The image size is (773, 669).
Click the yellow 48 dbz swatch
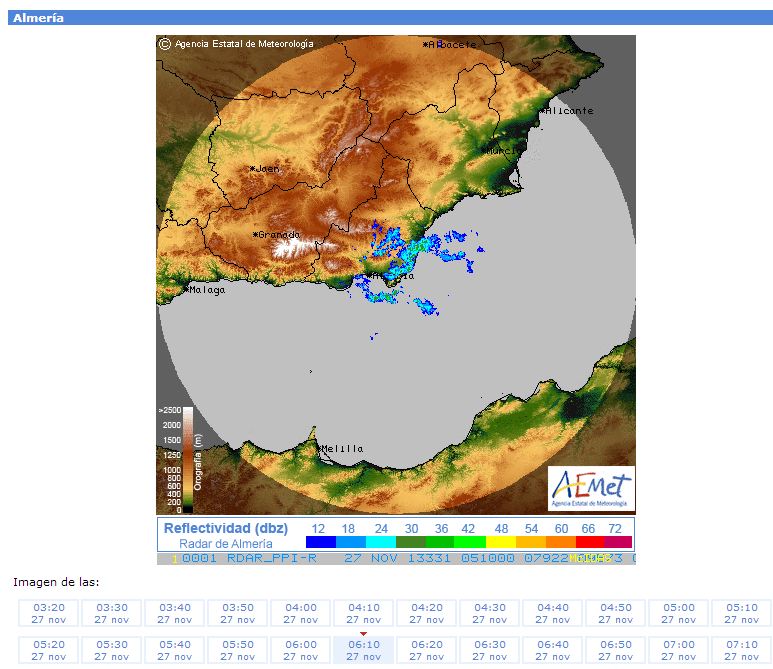click(501, 542)
